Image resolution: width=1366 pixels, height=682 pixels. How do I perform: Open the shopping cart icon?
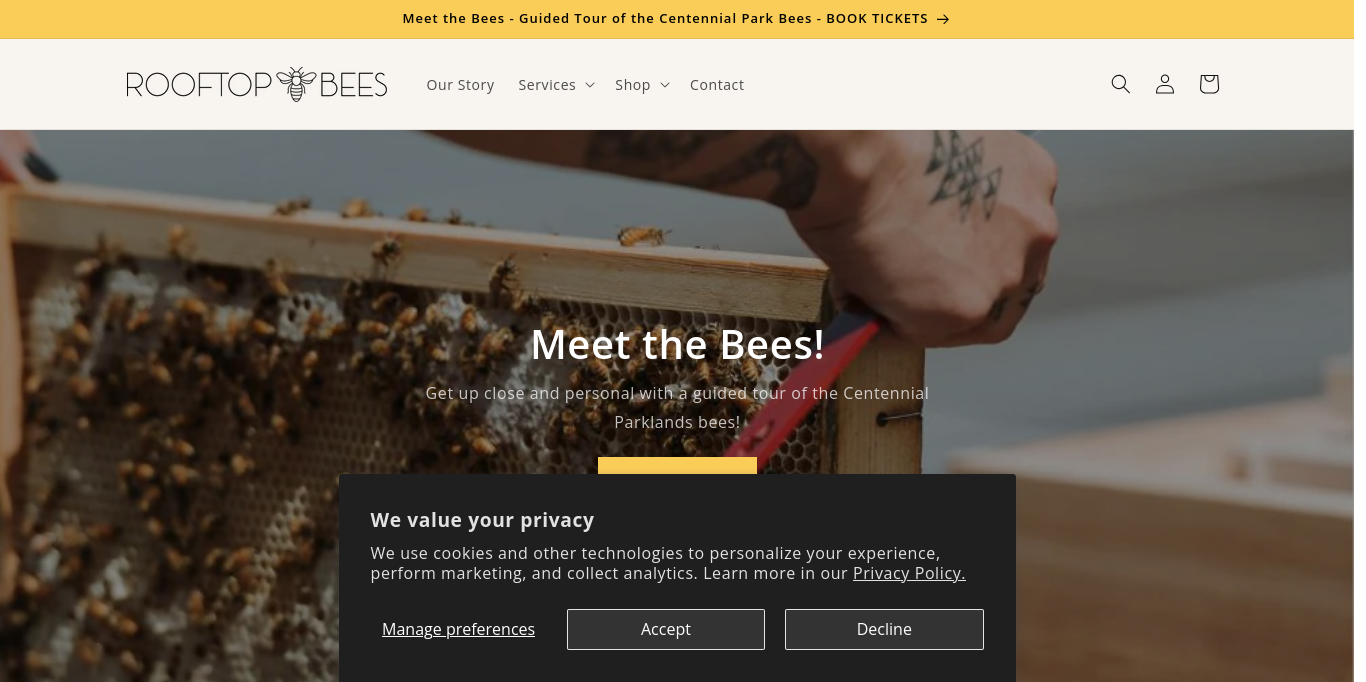(1208, 84)
